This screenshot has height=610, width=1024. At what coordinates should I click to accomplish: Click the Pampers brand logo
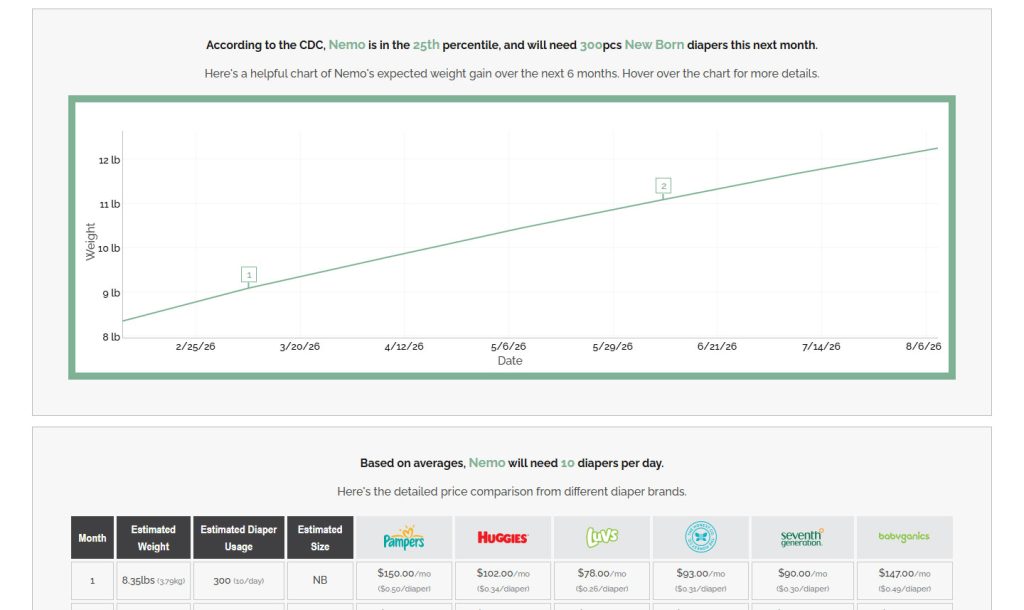click(404, 538)
